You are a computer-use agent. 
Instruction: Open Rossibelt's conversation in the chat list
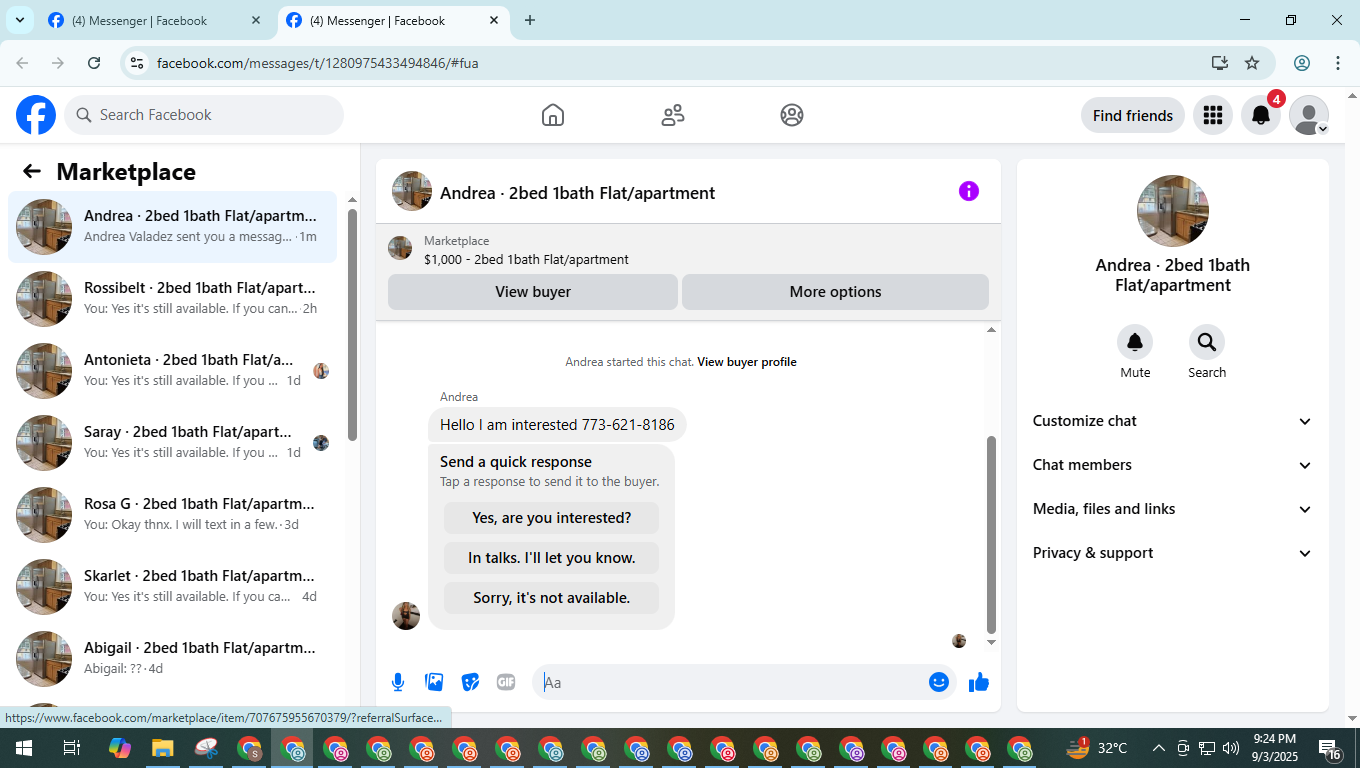(172, 299)
